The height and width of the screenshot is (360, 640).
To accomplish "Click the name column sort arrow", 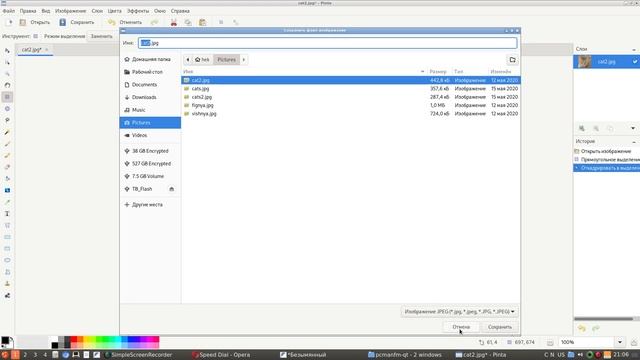I will tap(422, 72).
